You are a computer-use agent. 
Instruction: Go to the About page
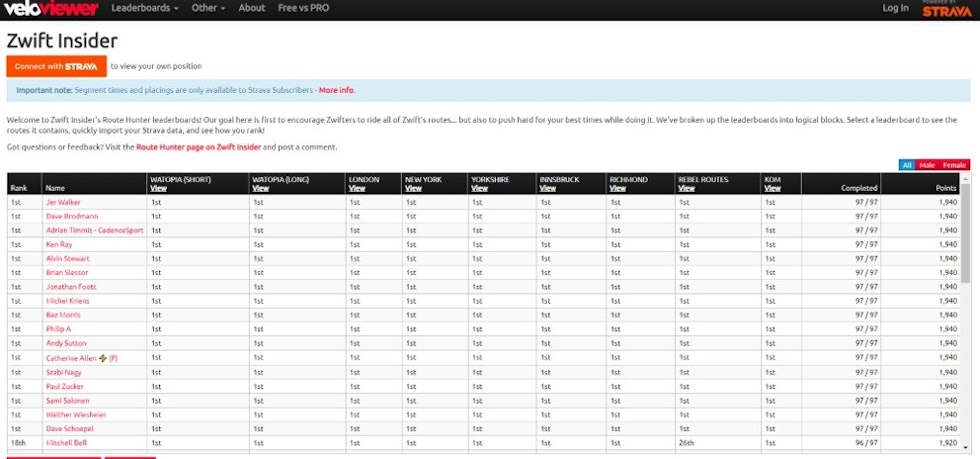[x=252, y=8]
